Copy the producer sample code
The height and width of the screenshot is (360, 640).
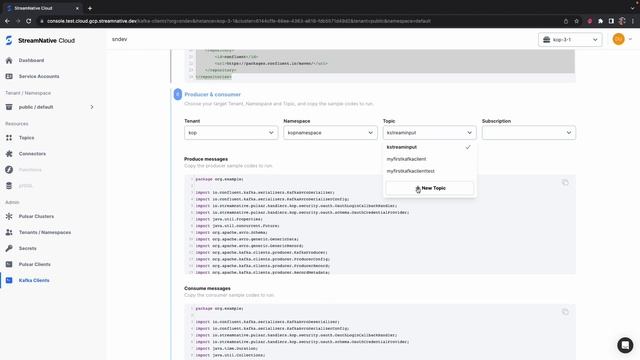coord(565,182)
